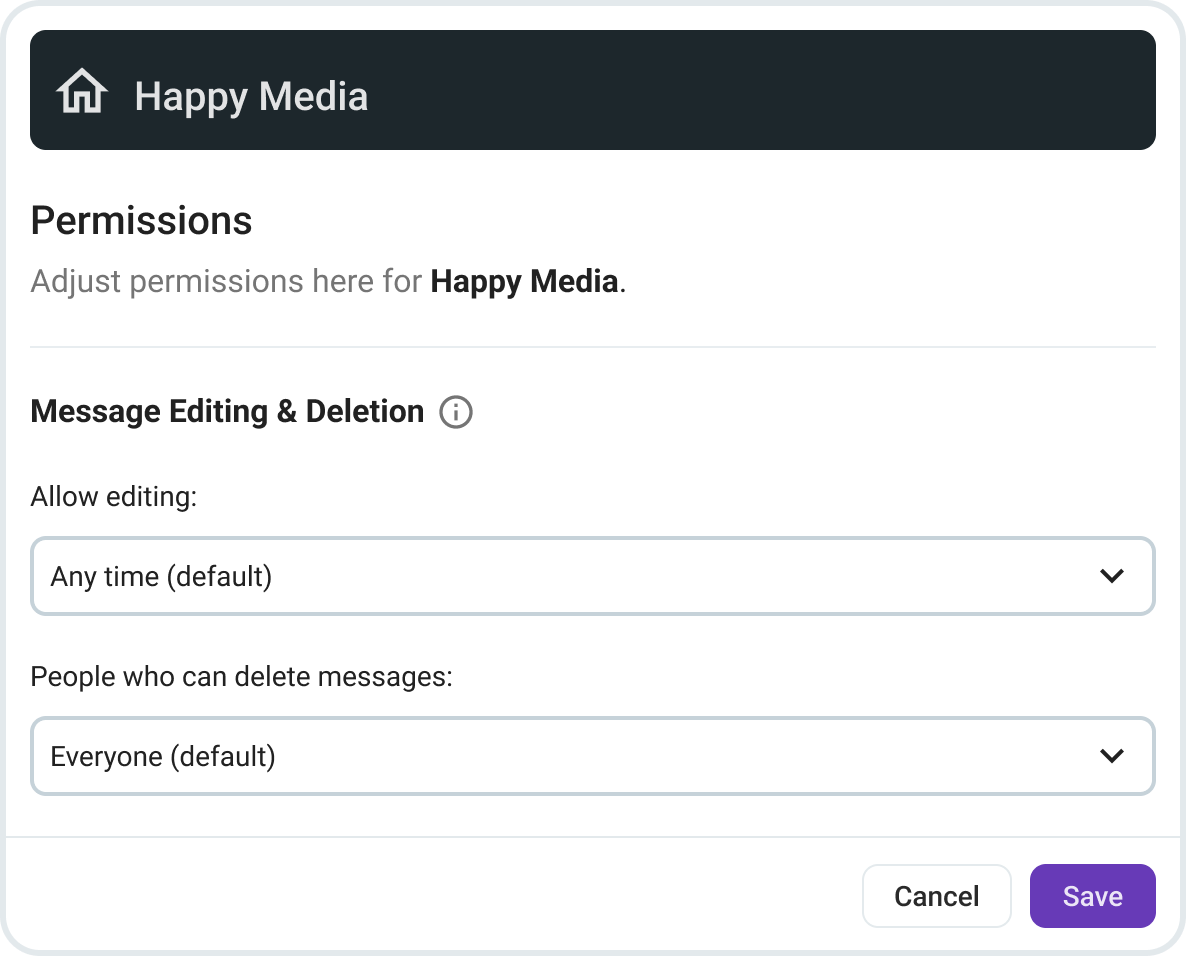Viewport: 1186px width, 956px height.
Task: Open the Allow editing dropdown
Action: [x=592, y=576]
